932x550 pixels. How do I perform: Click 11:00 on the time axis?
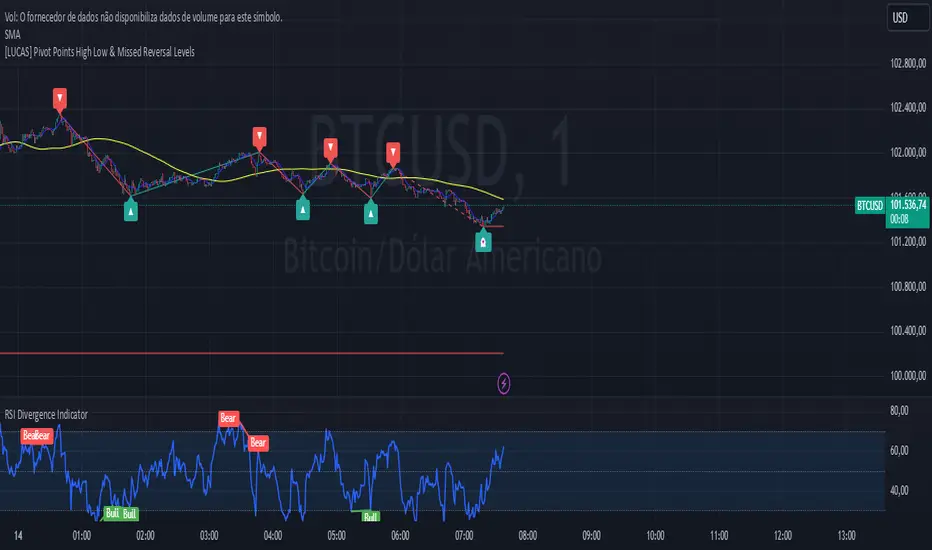coord(719,536)
